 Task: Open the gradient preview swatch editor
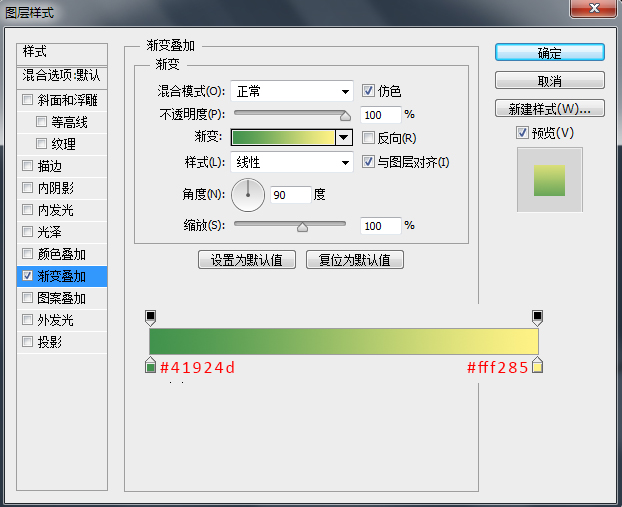click(x=283, y=138)
